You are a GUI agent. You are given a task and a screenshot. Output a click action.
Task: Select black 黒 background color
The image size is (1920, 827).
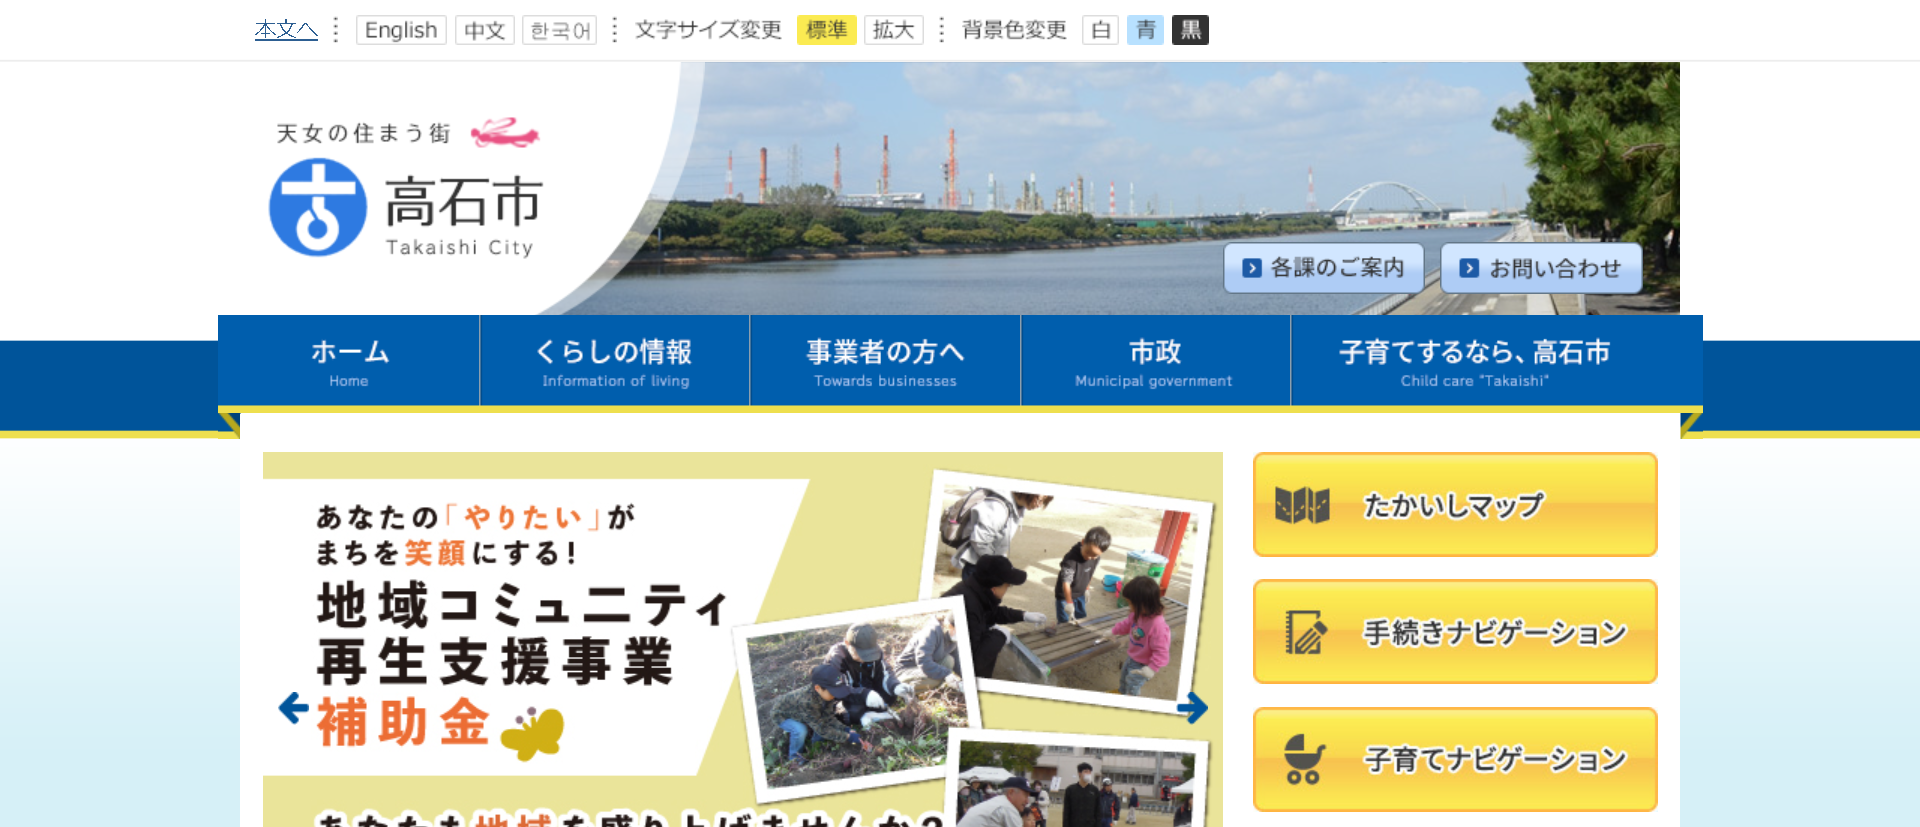tap(1190, 30)
